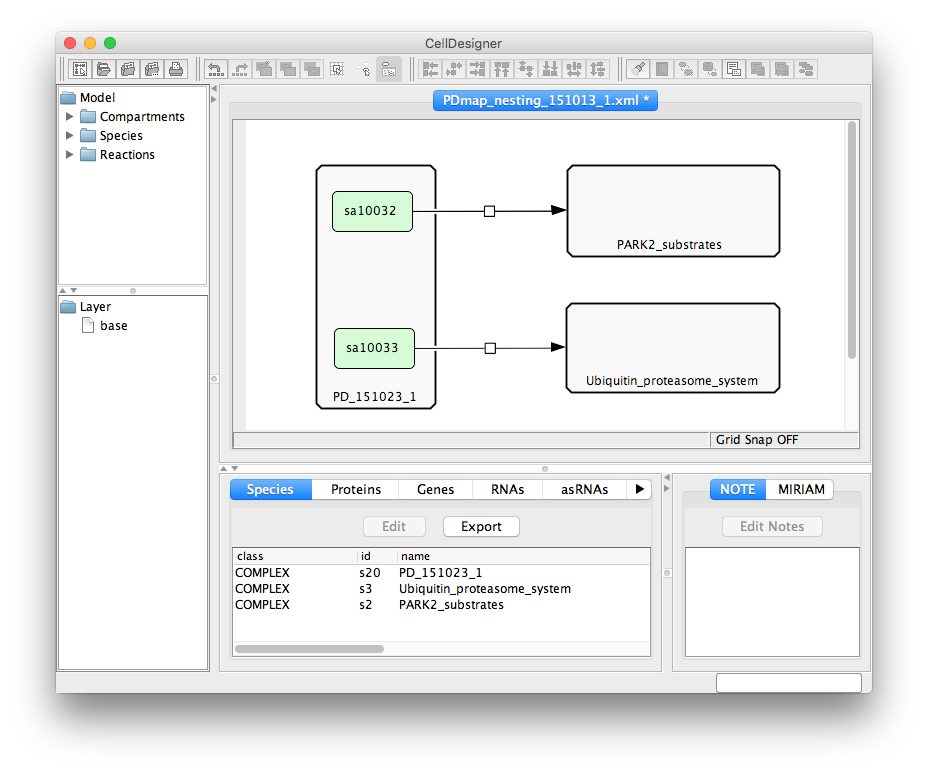
Task: Click the Export button
Action: coord(481,526)
